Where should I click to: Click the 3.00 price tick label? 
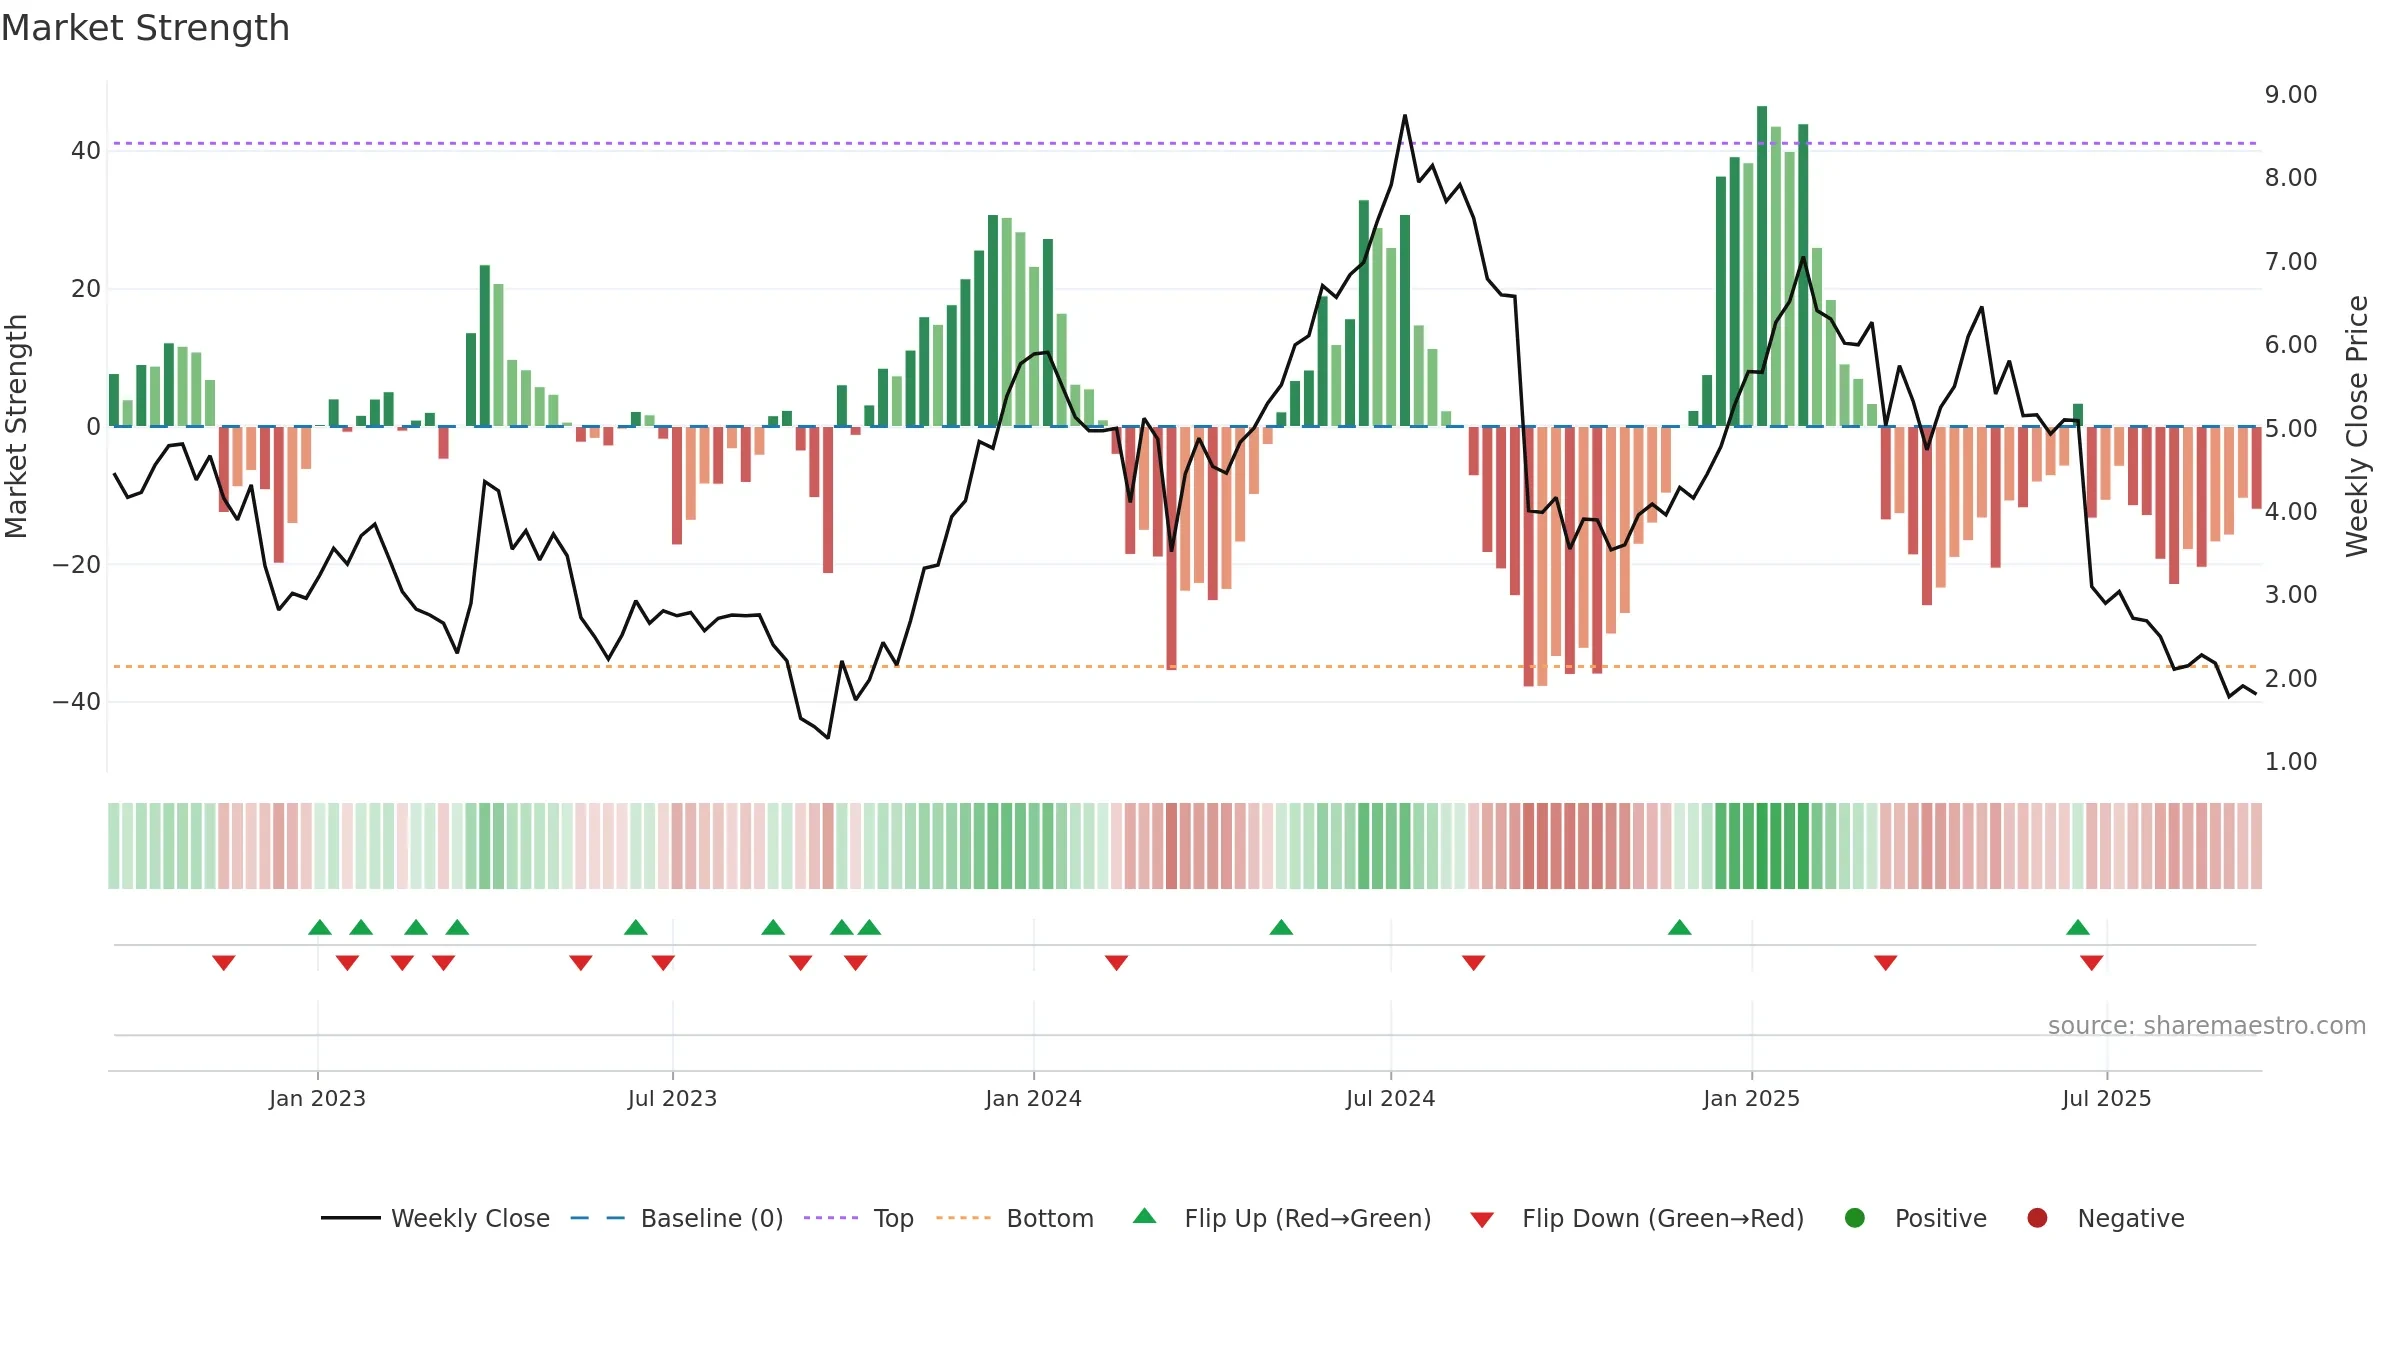click(x=2291, y=595)
